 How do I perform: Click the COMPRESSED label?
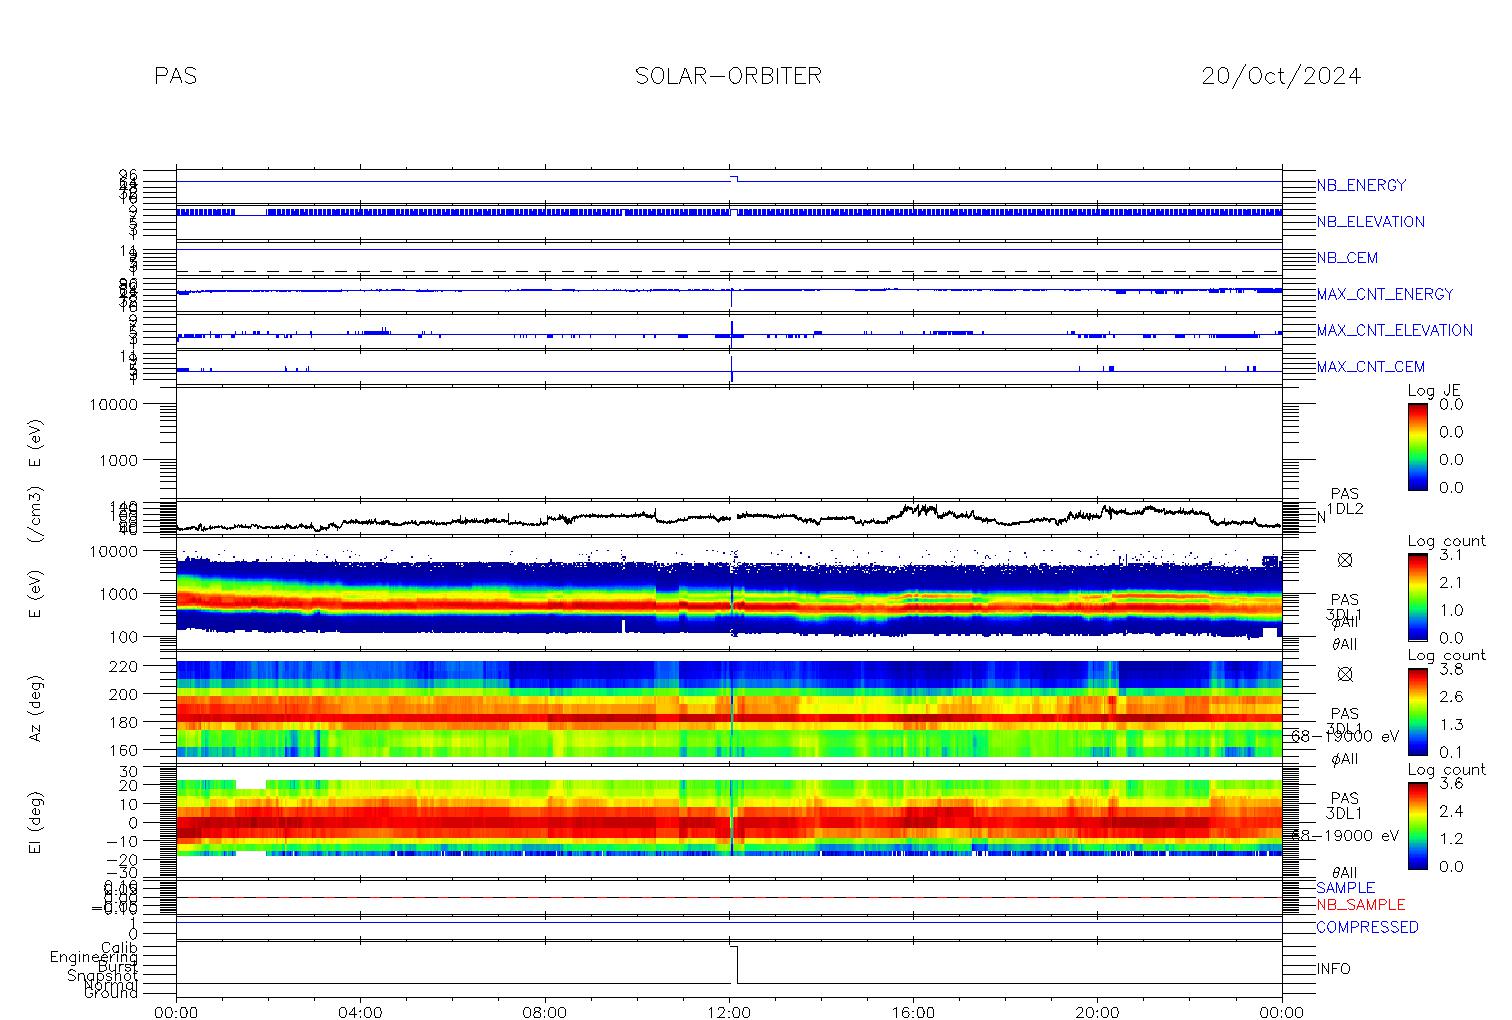pyautogui.click(x=1367, y=927)
